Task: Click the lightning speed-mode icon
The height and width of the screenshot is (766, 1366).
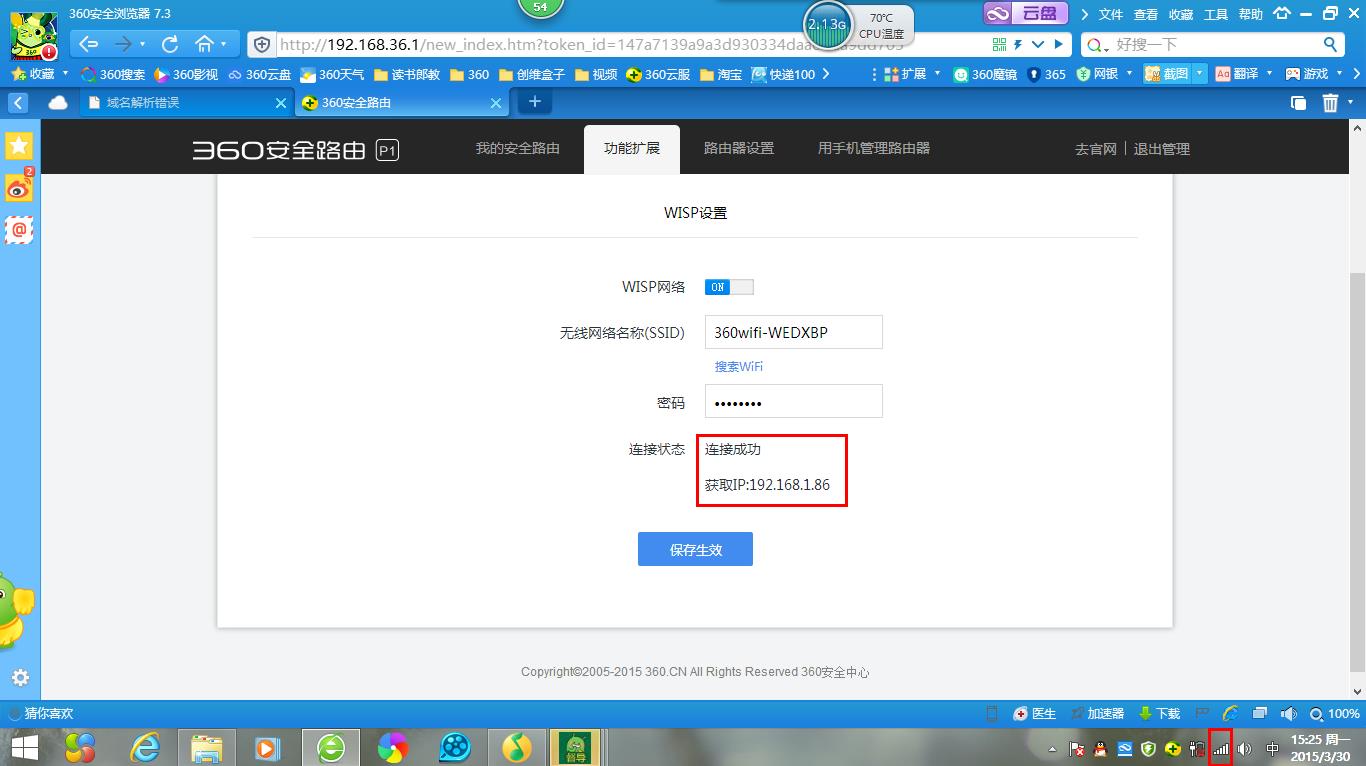Action: (1018, 45)
